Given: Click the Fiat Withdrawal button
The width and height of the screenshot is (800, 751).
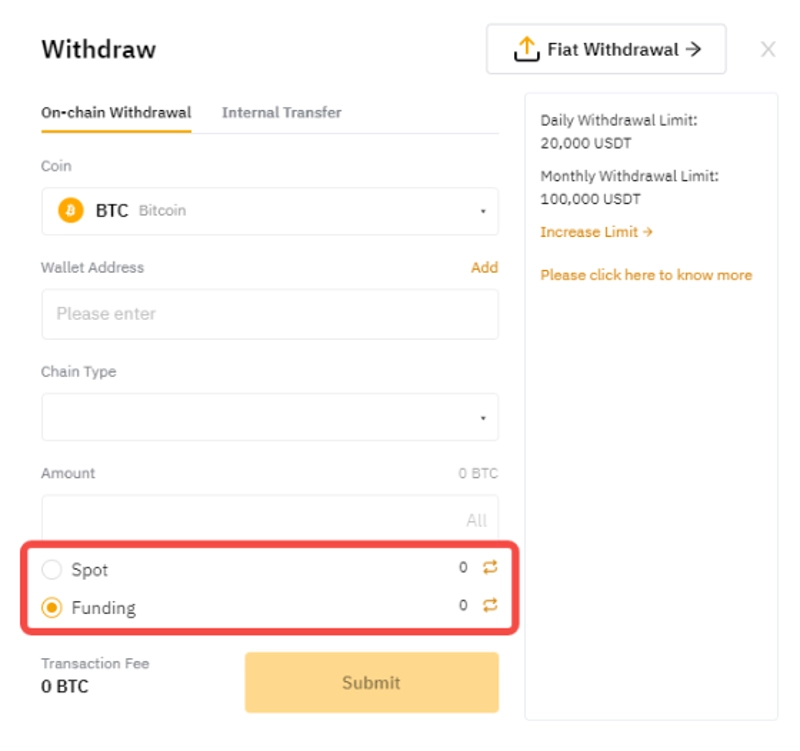Looking at the screenshot, I should point(606,49).
